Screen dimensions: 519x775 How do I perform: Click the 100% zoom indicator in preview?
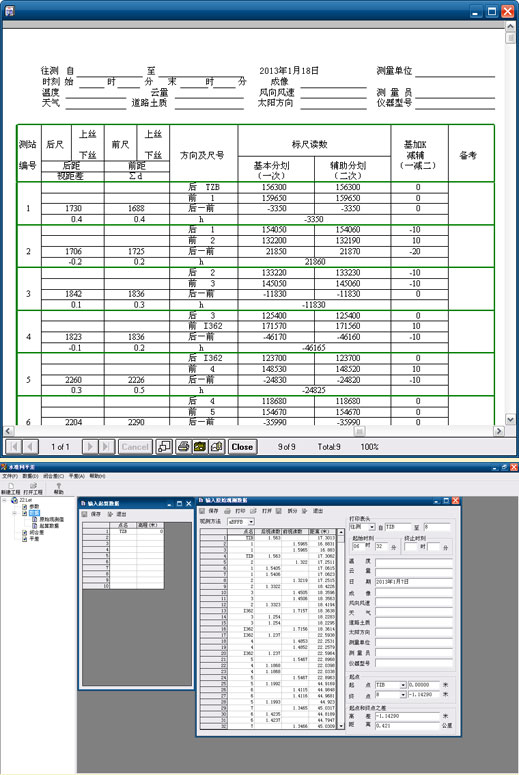(369, 447)
